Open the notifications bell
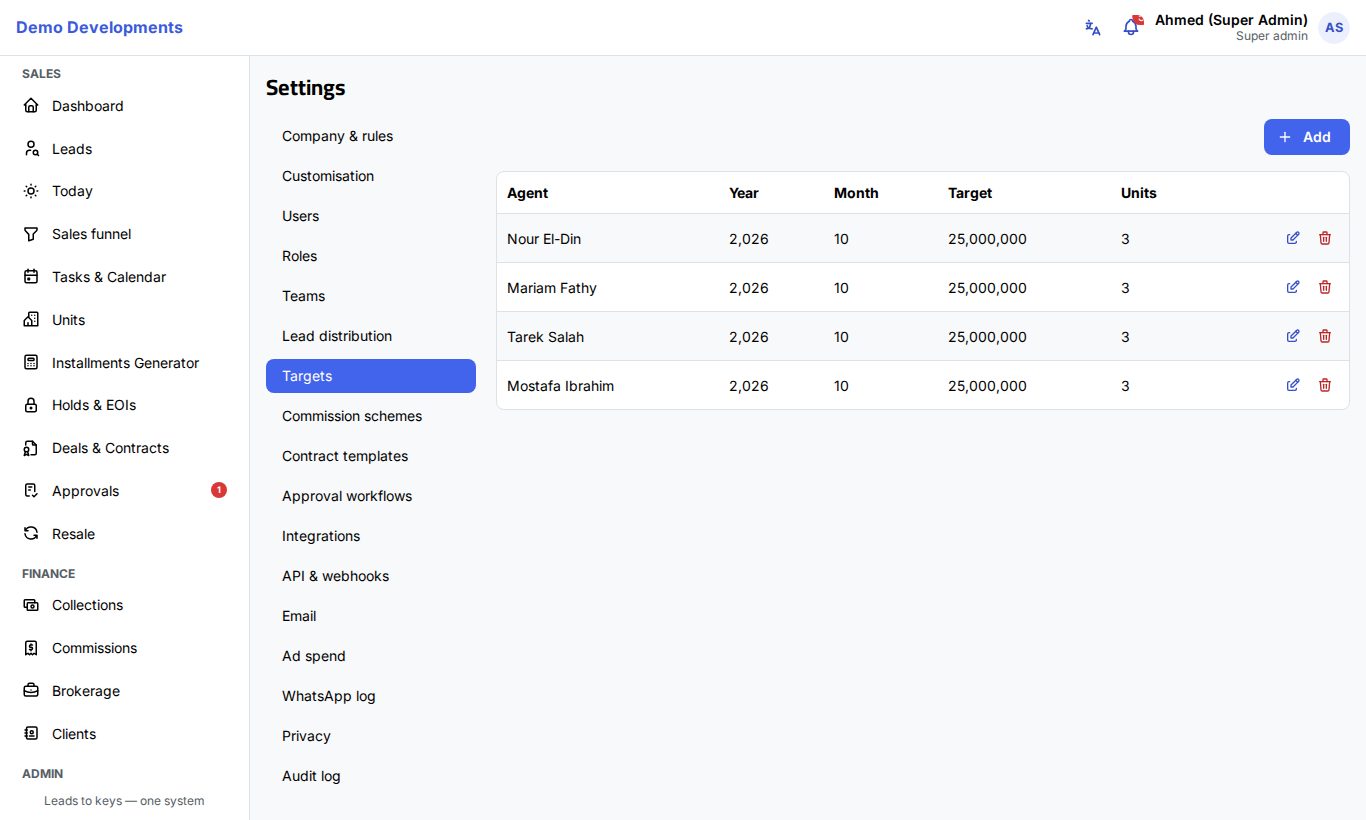This screenshot has width=1366, height=820. pos(1131,28)
